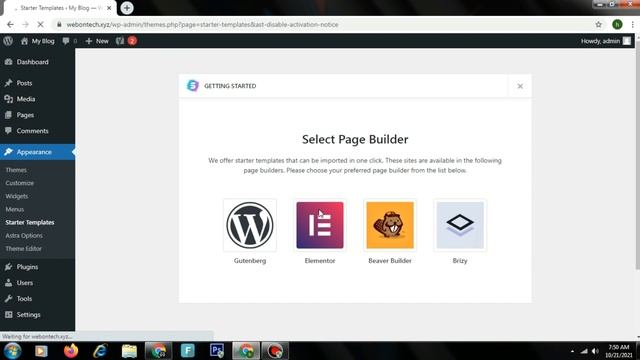Open the taskbar clock and date
The image size is (640, 360).
619,351
